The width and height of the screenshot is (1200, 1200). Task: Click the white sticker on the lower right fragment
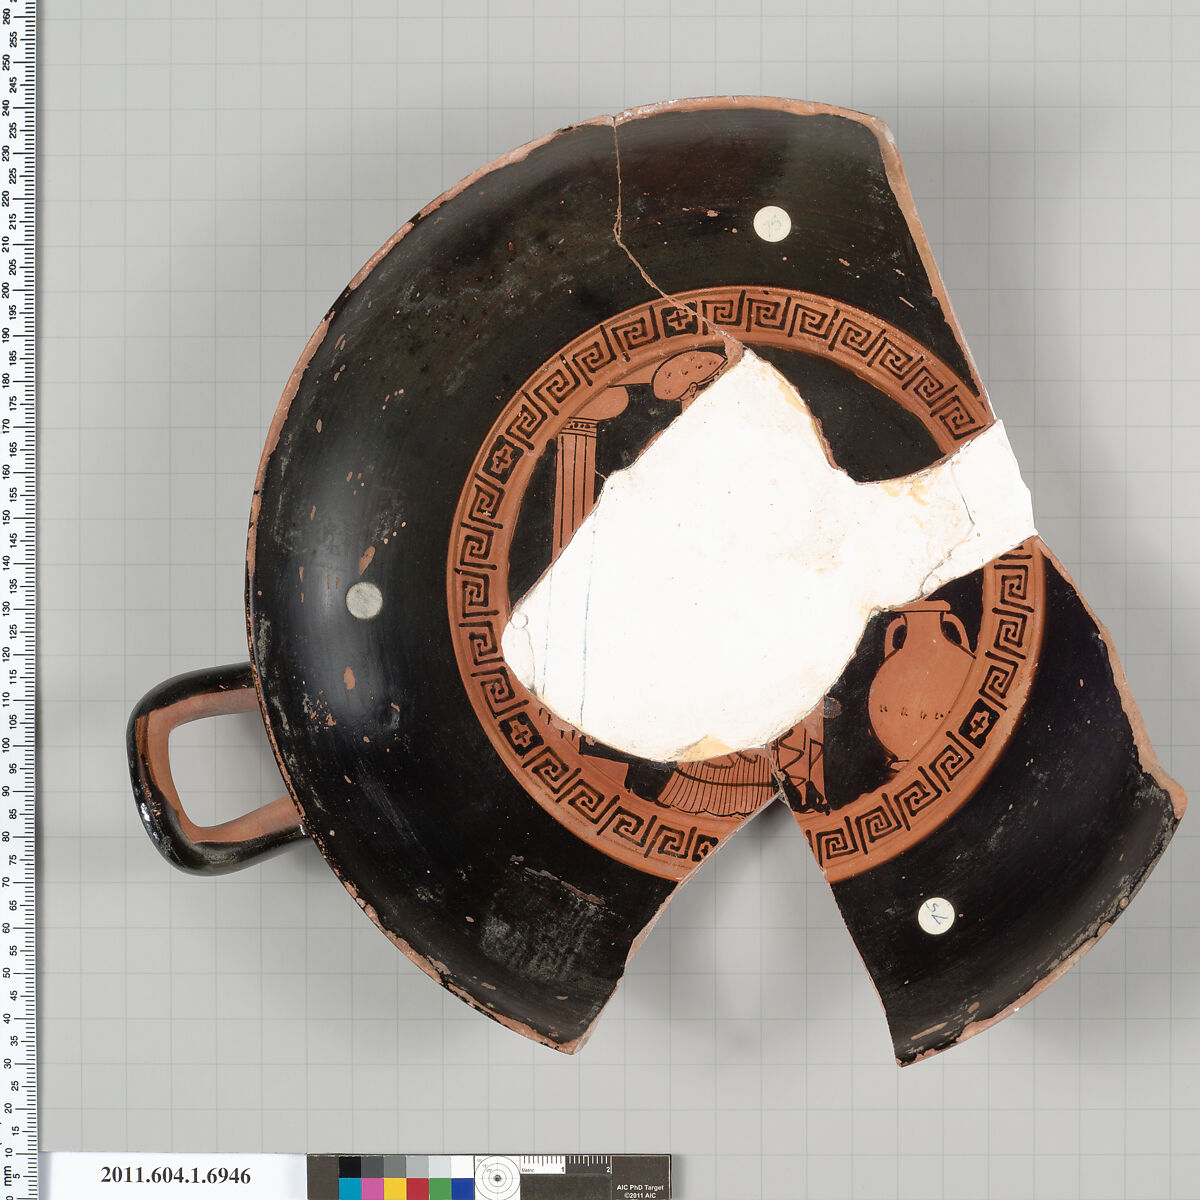936,914
